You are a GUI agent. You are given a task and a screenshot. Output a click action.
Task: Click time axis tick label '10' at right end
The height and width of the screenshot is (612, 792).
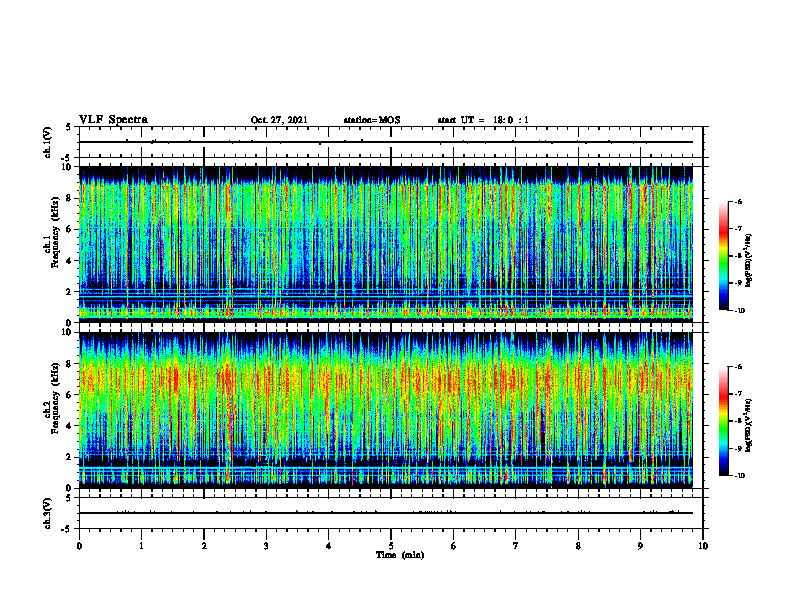click(703, 546)
